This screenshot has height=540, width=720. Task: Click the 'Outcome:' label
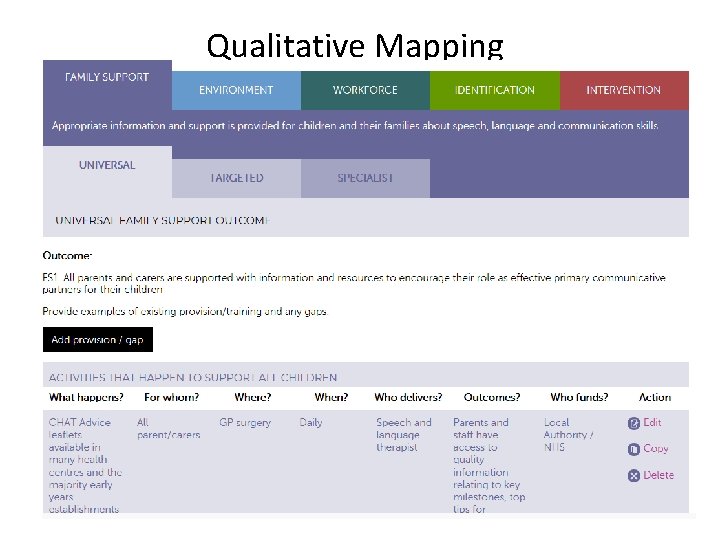click(x=67, y=256)
